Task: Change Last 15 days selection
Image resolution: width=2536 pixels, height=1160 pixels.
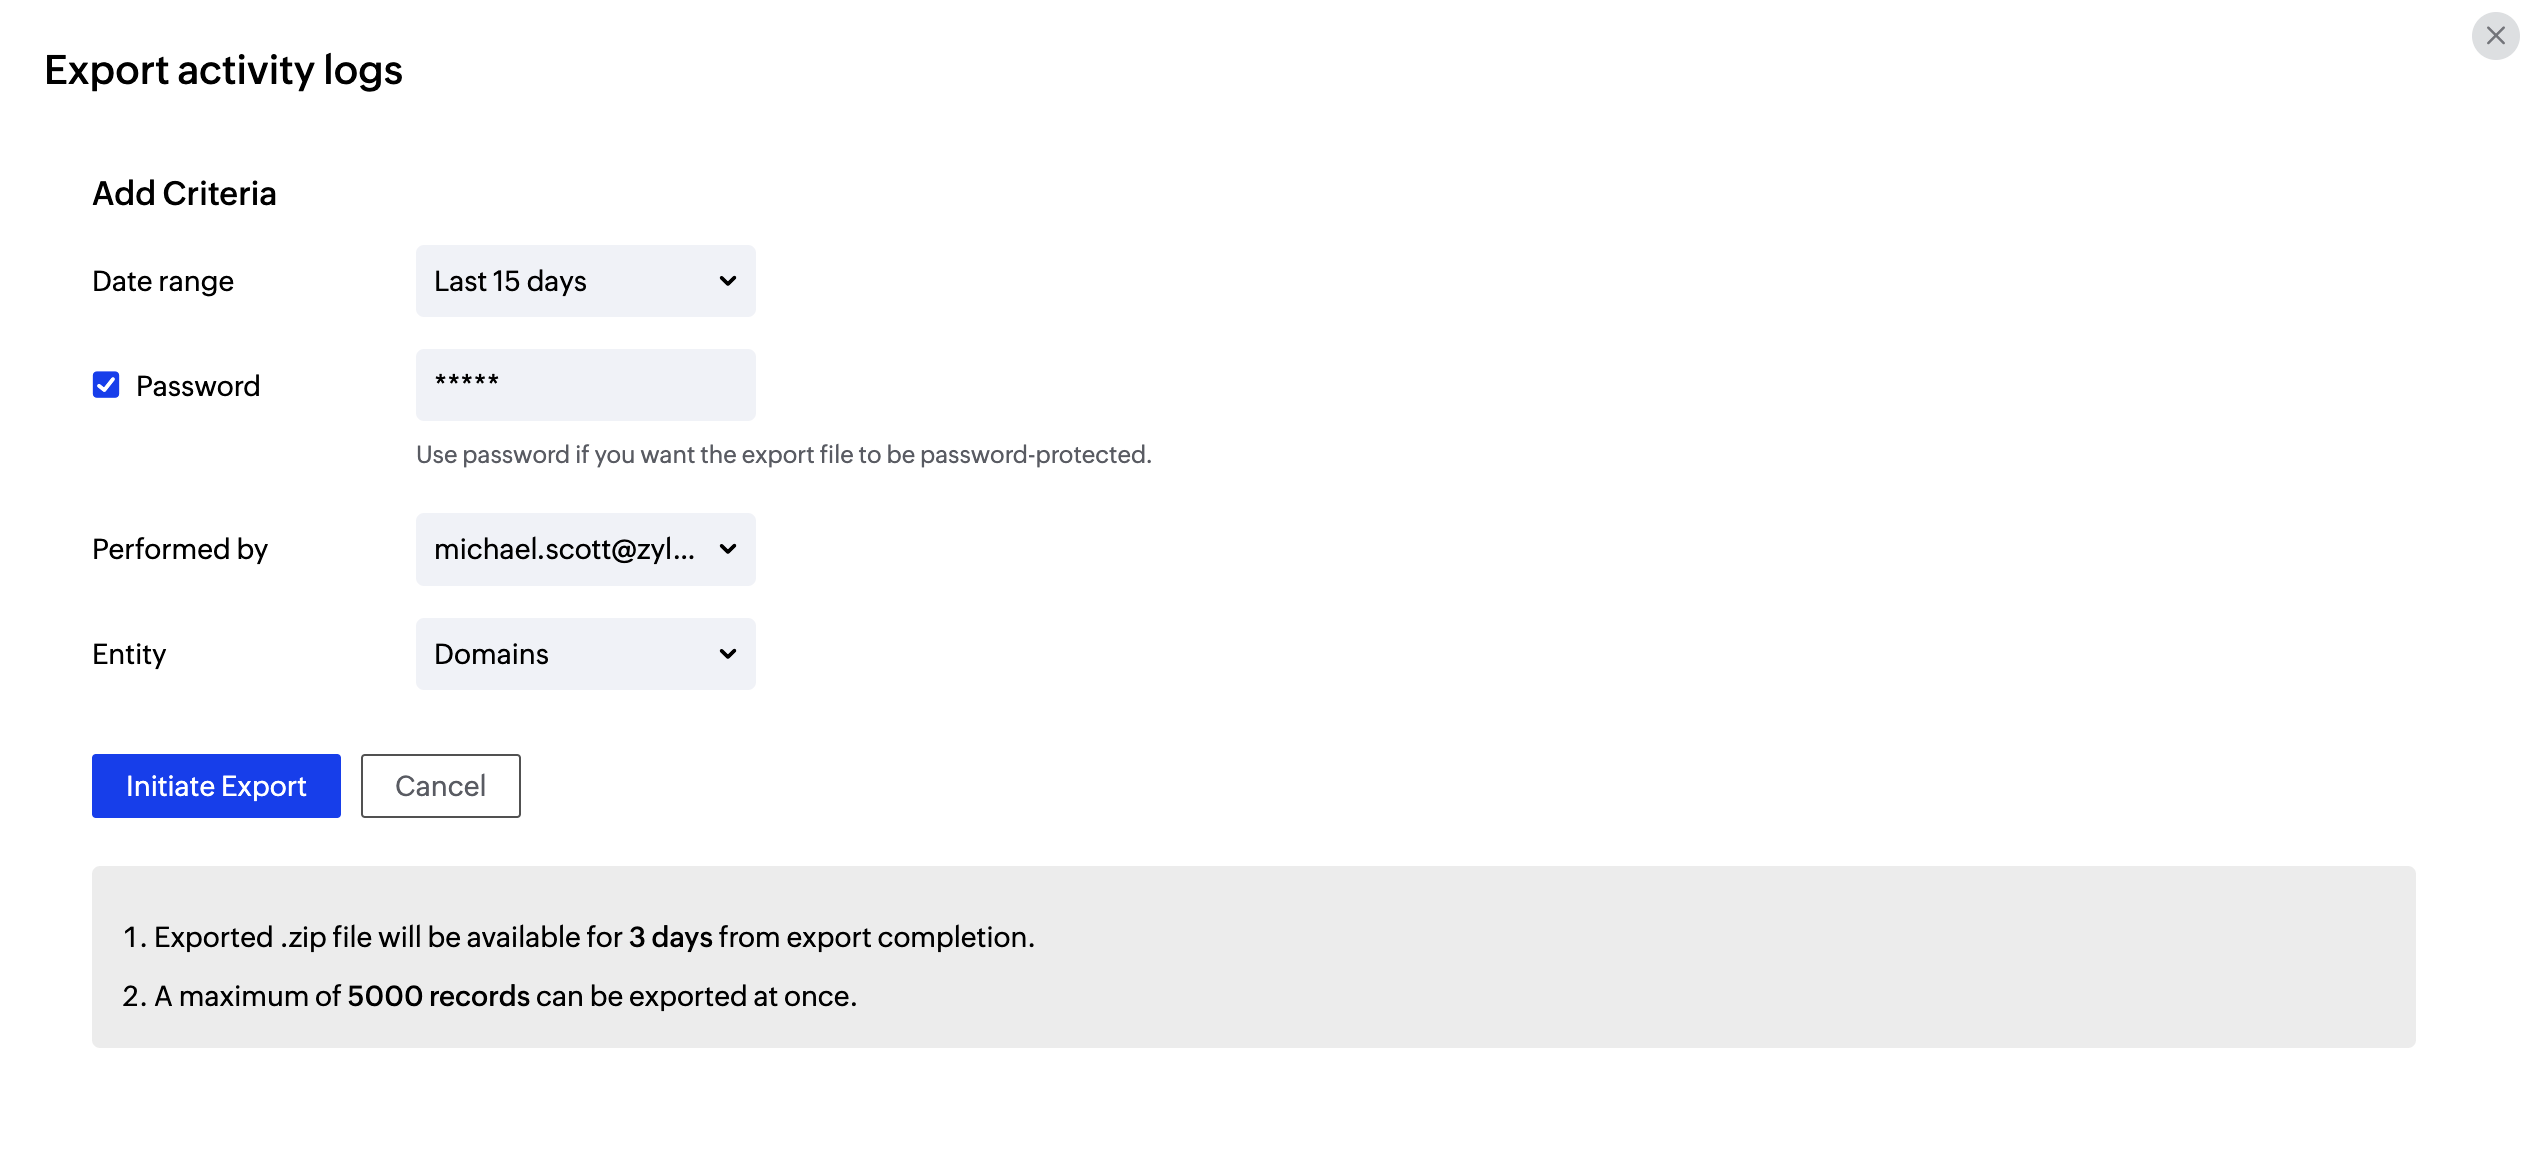Action: pyautogui.click(x=585, y=281)
